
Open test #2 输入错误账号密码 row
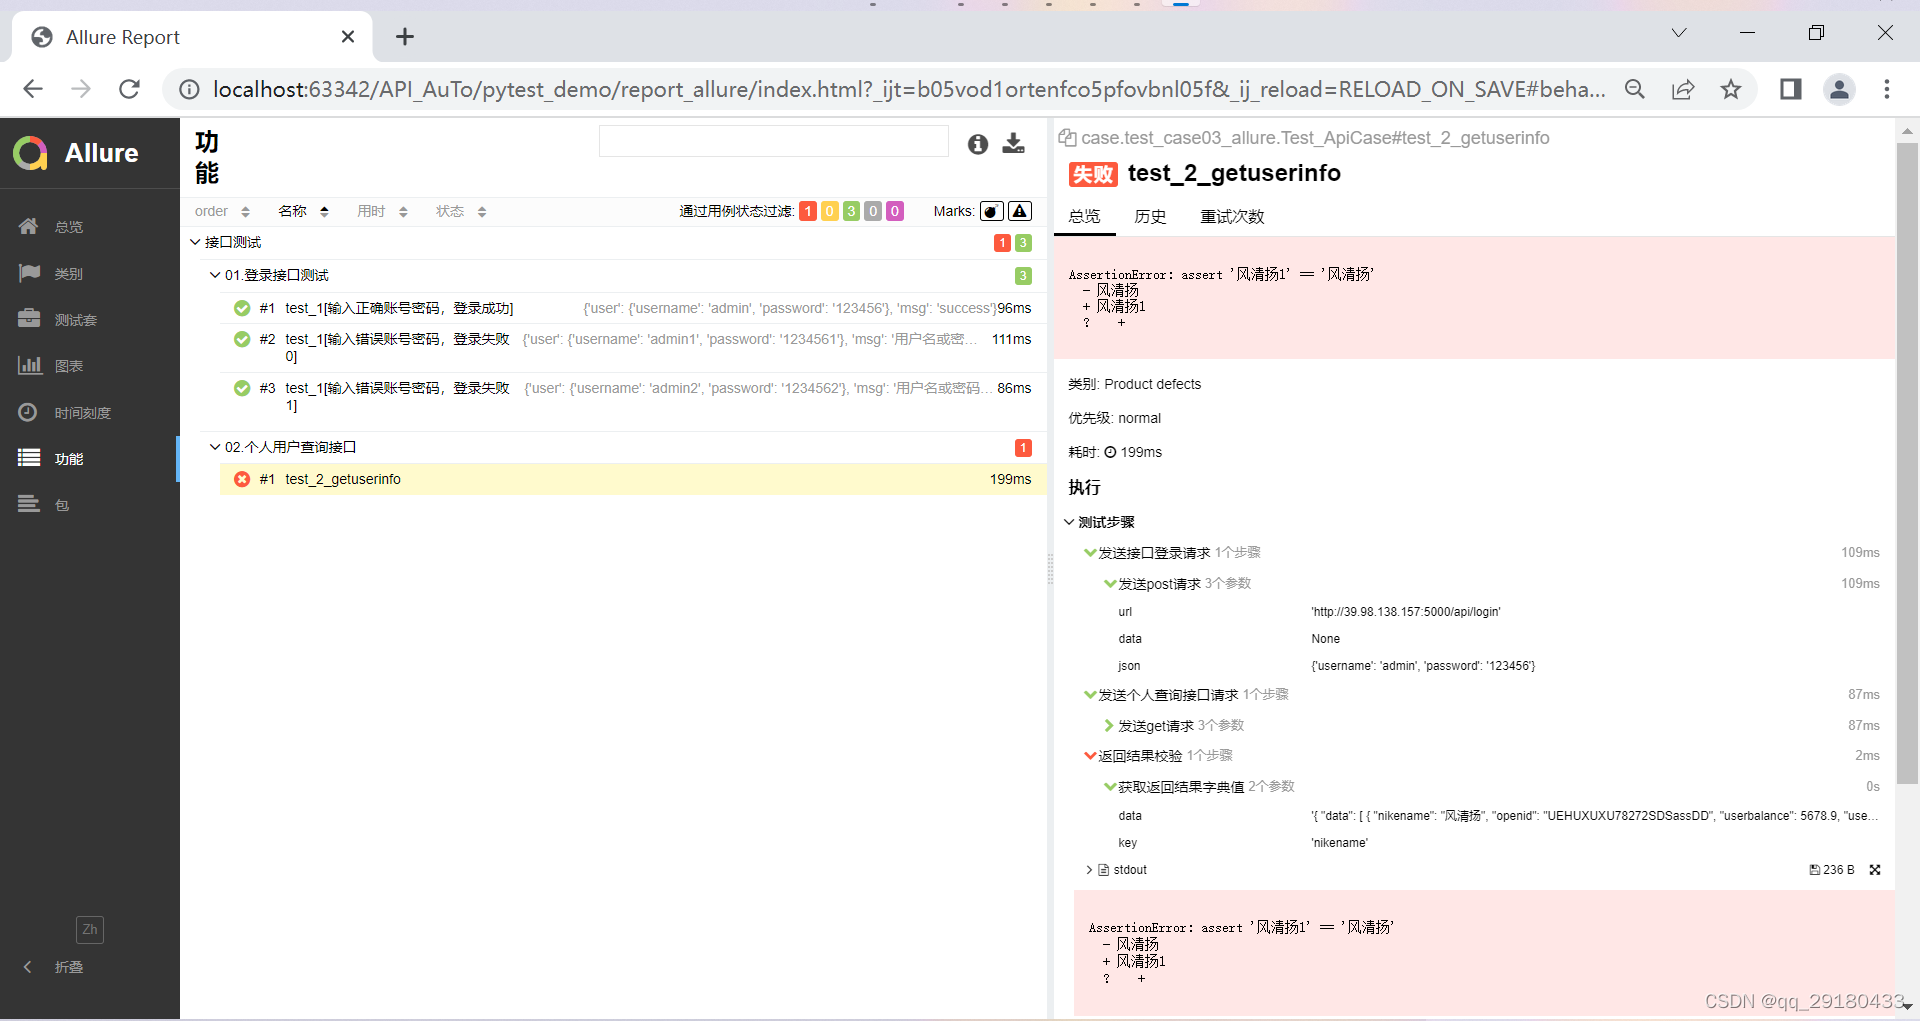(x=633, y=348)
